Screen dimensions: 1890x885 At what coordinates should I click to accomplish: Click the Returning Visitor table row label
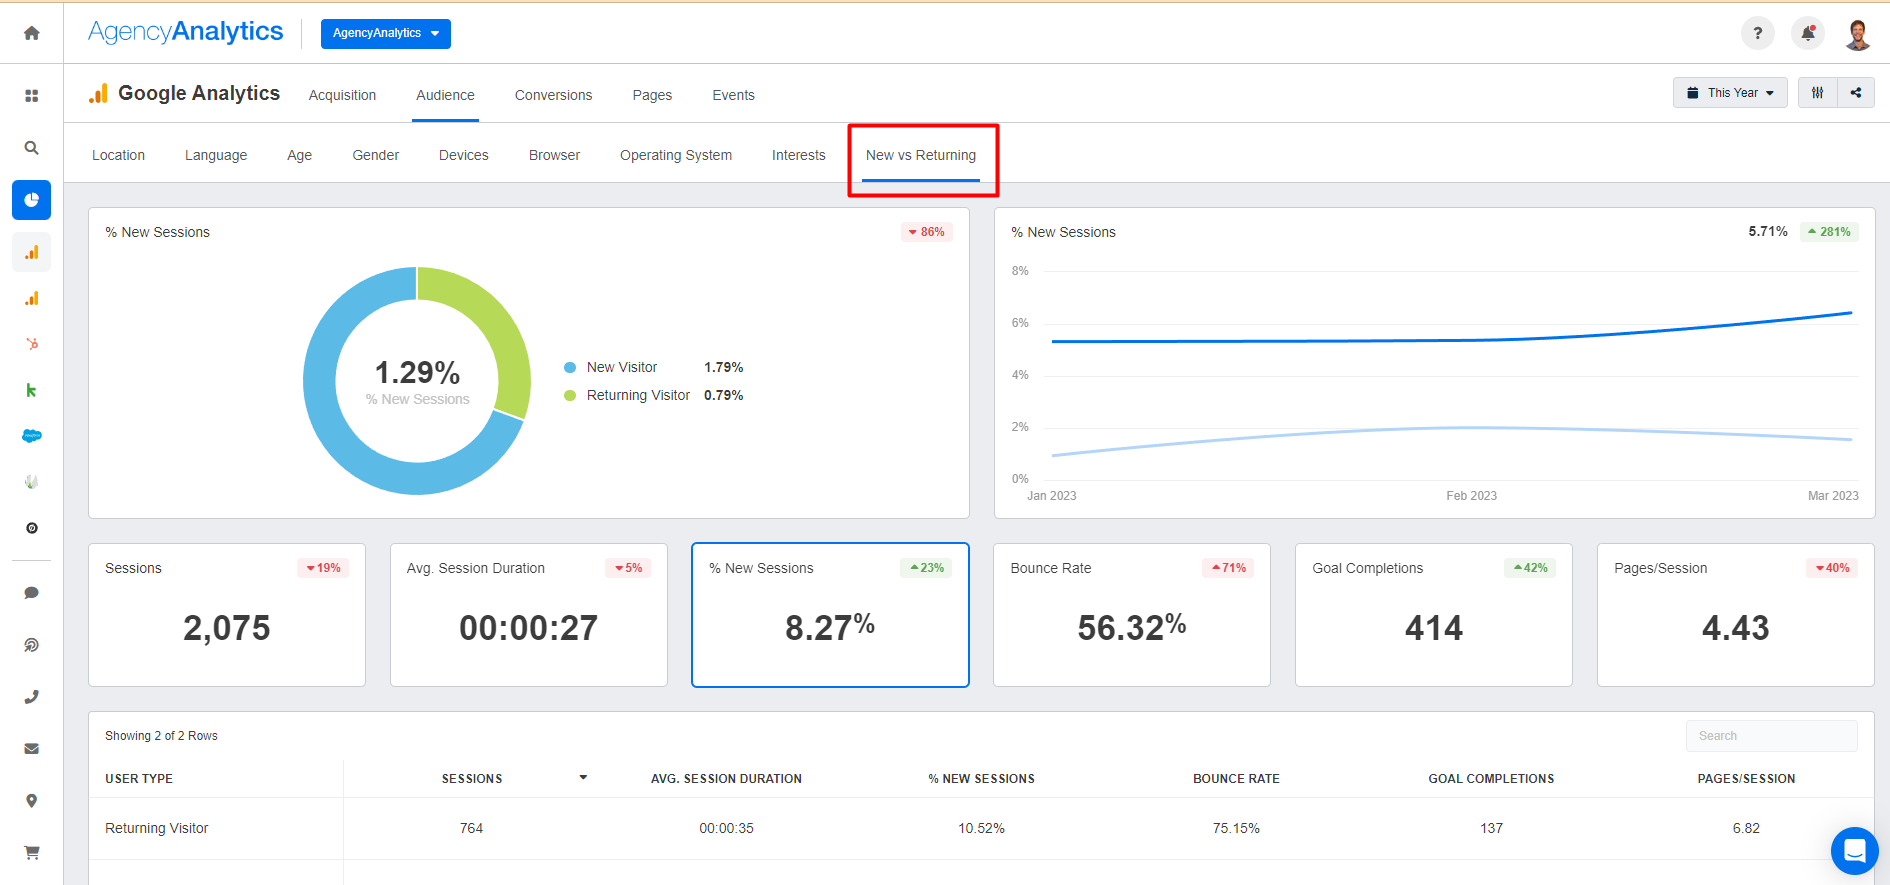click(157, 828)
